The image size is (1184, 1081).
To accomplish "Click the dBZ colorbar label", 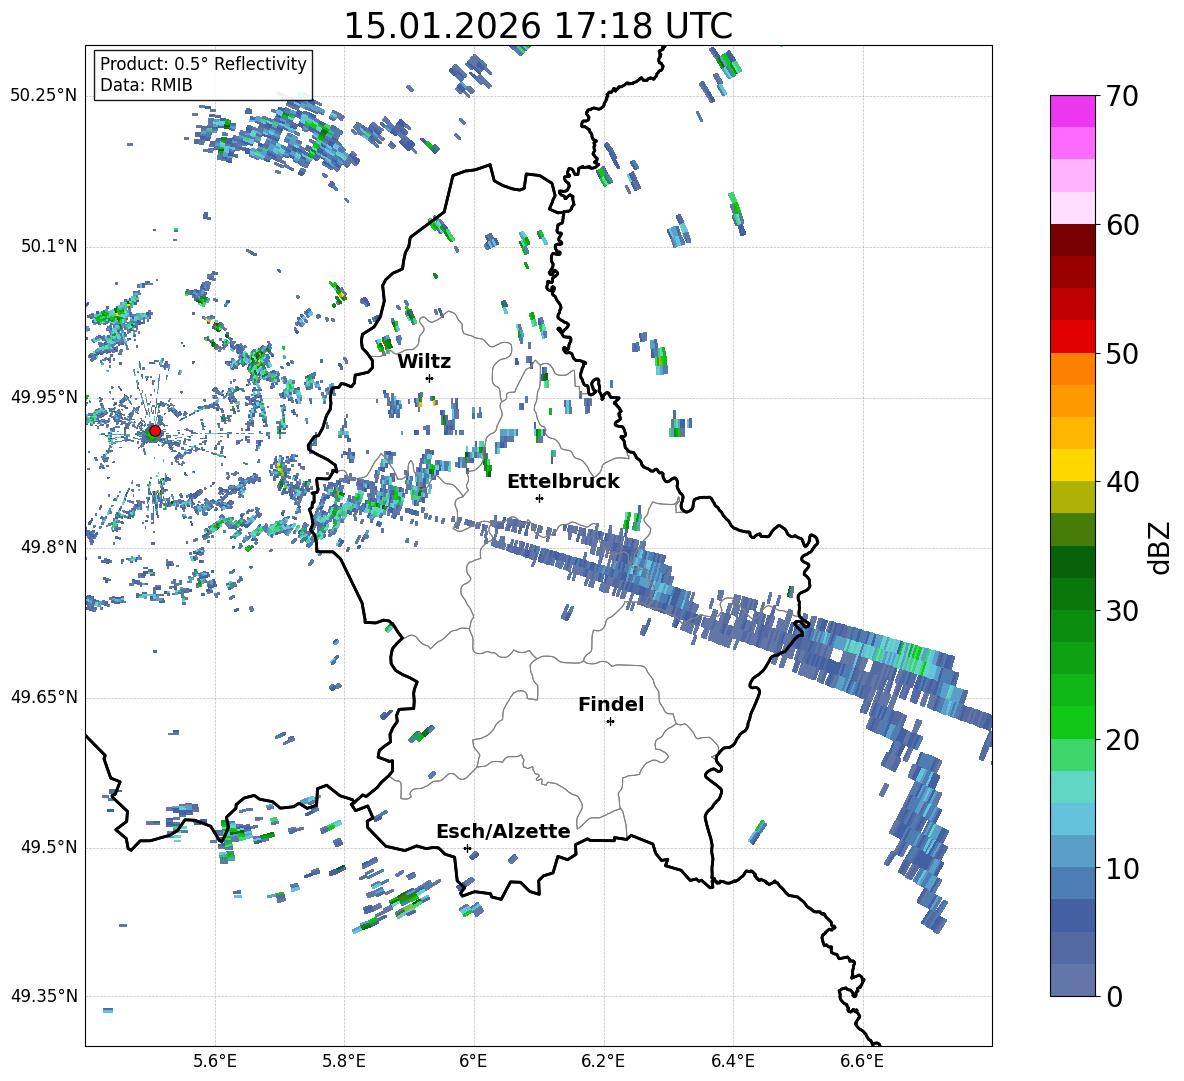I will pos(1158,547).
